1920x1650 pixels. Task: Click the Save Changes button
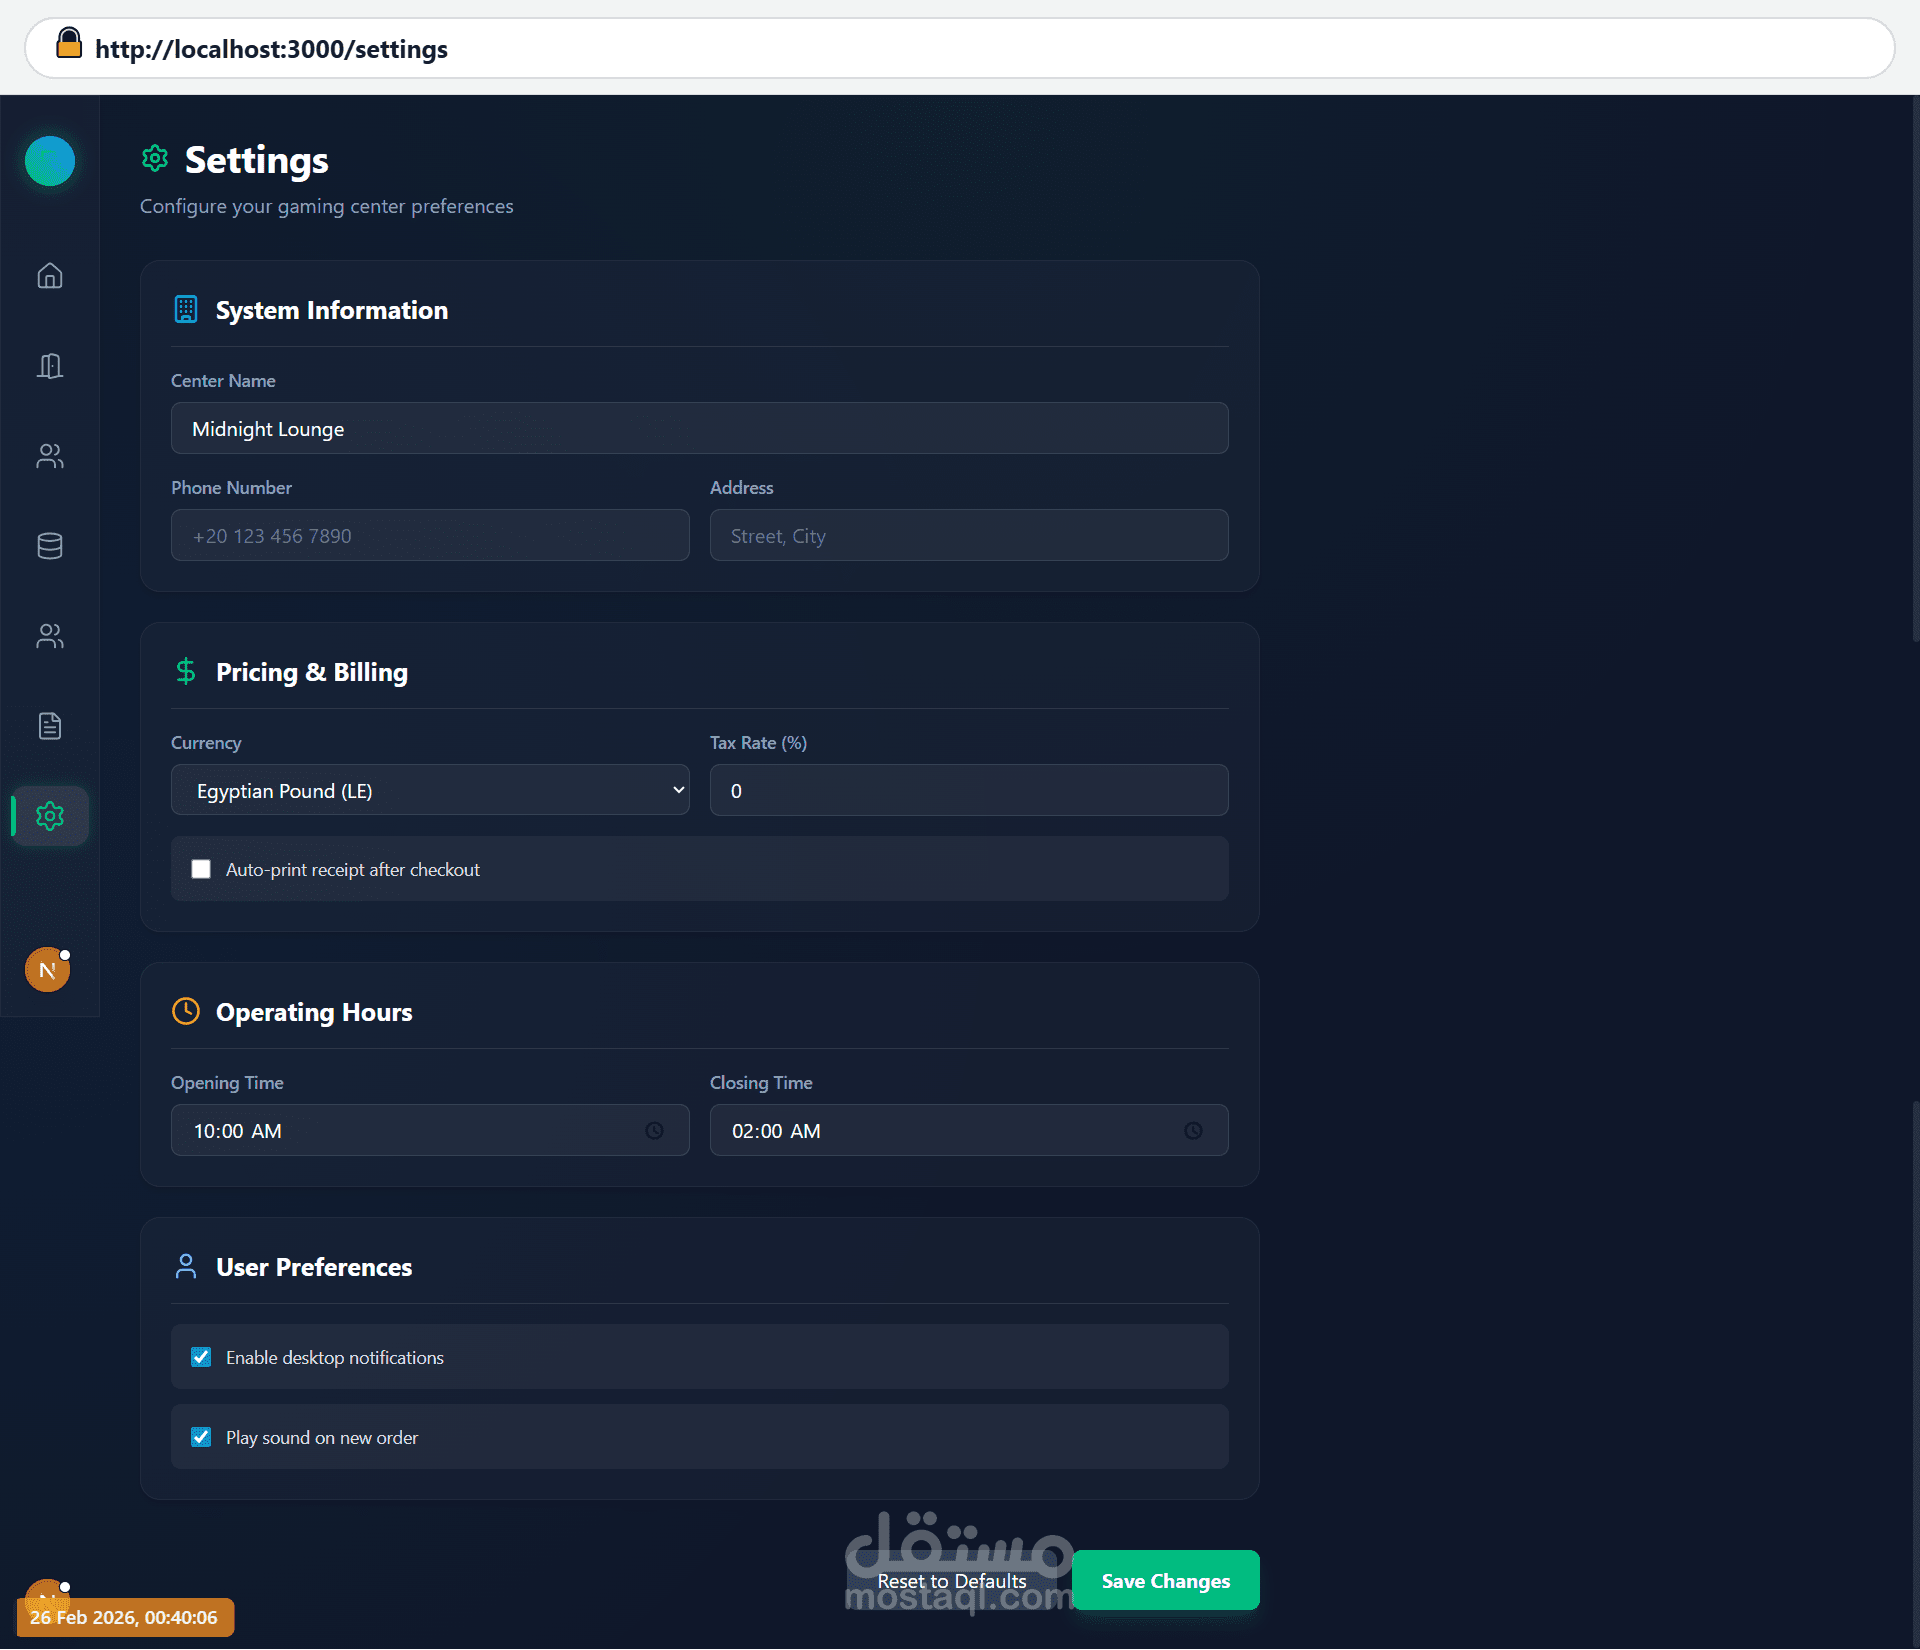point(1165,1581)
